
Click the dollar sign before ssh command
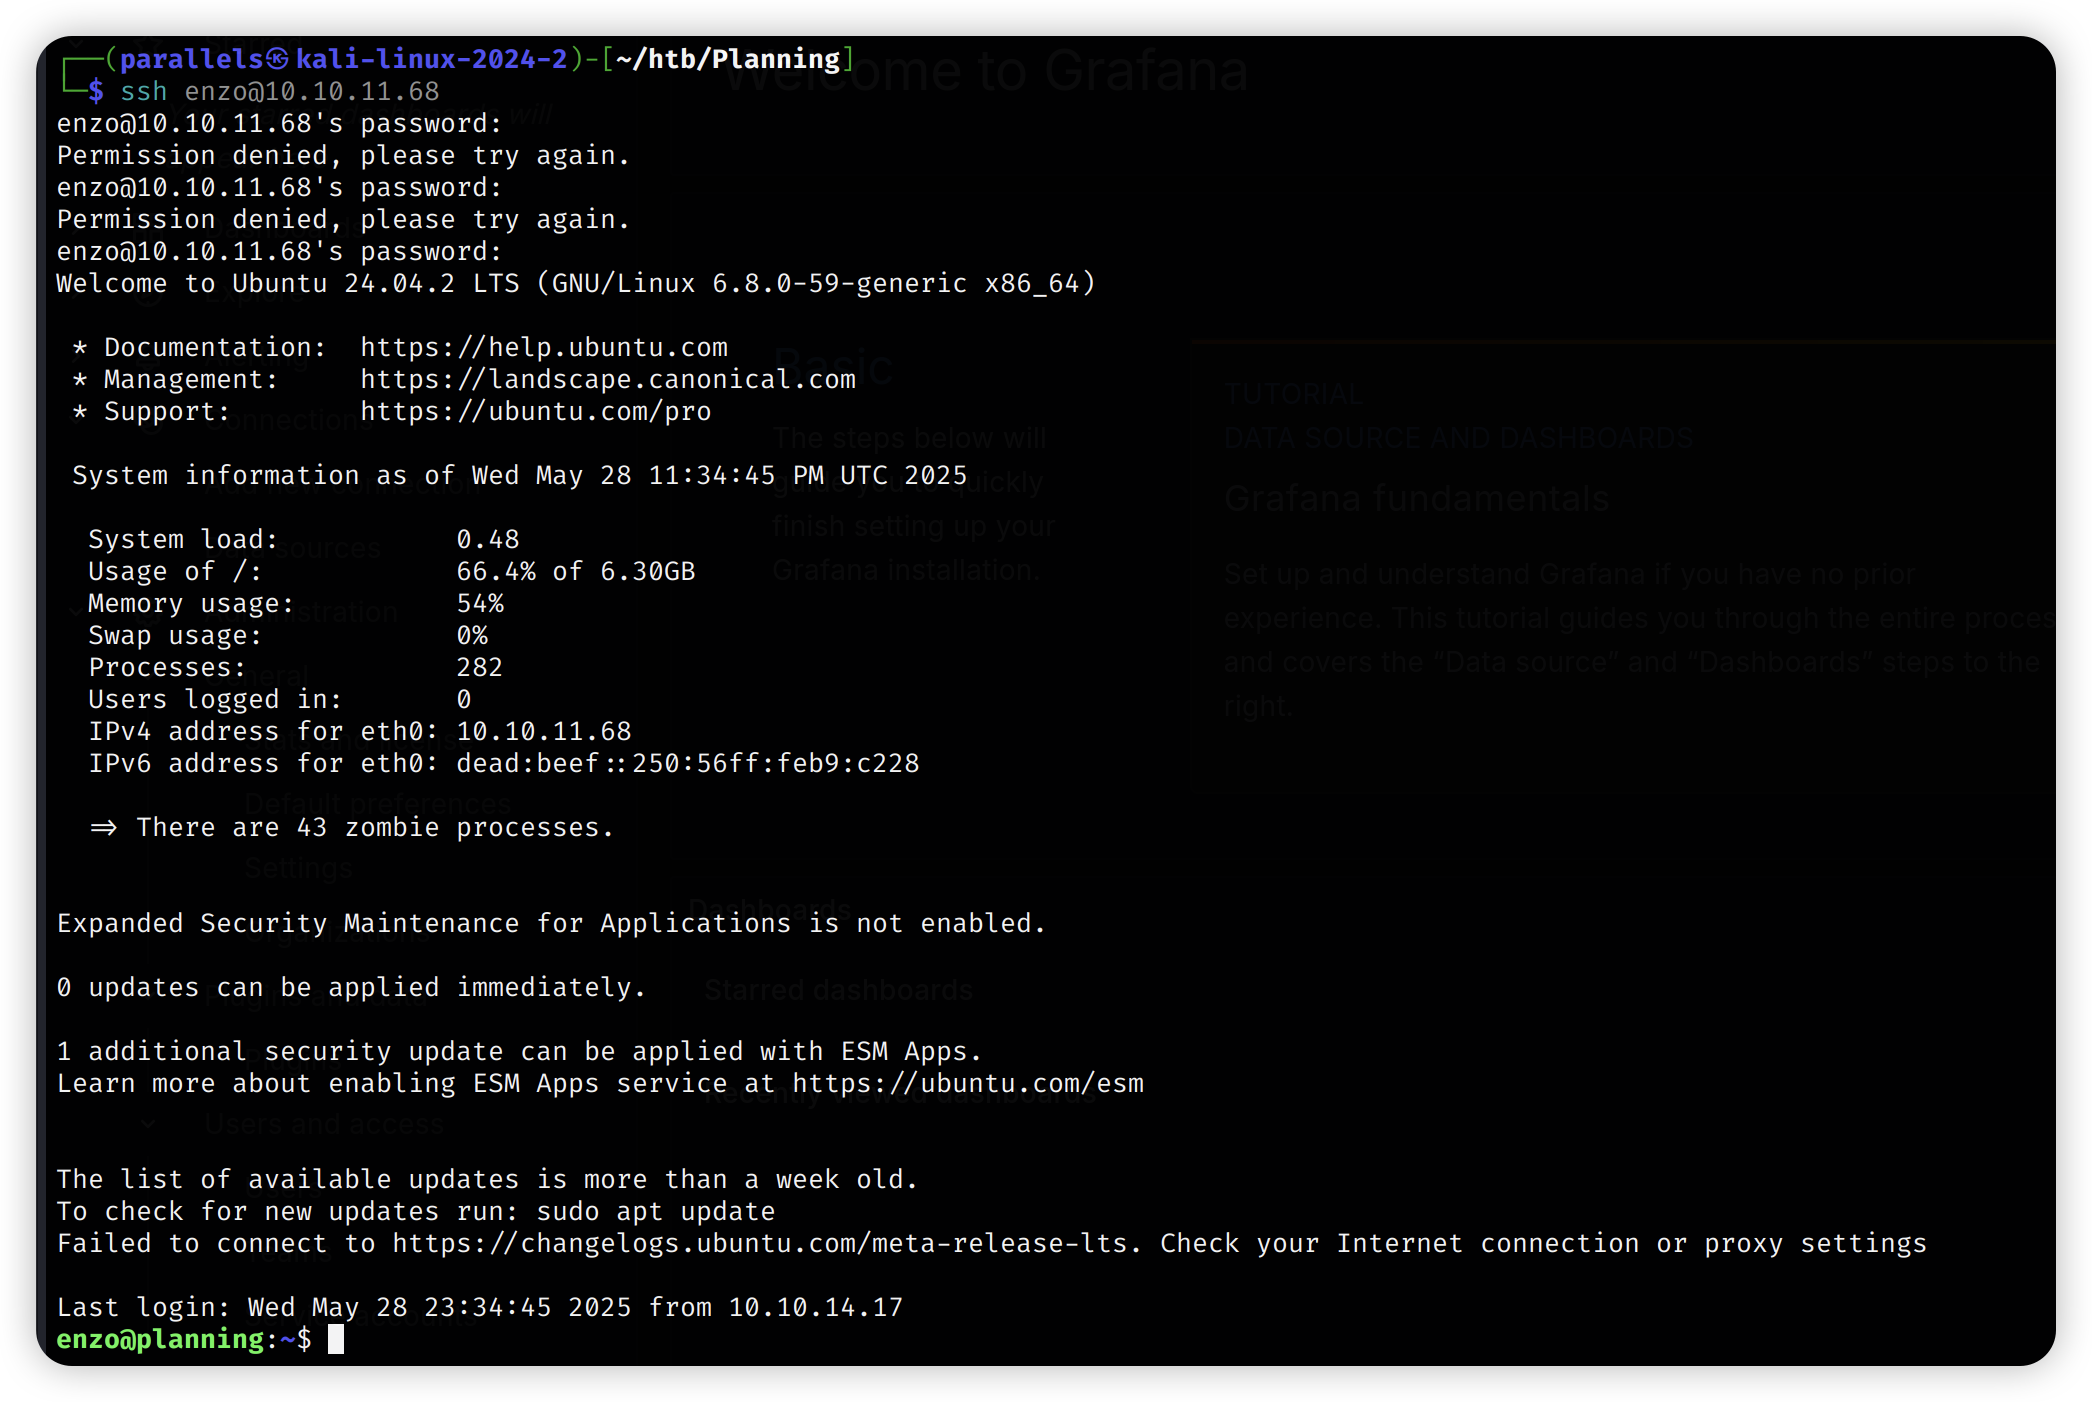point(96,92)
